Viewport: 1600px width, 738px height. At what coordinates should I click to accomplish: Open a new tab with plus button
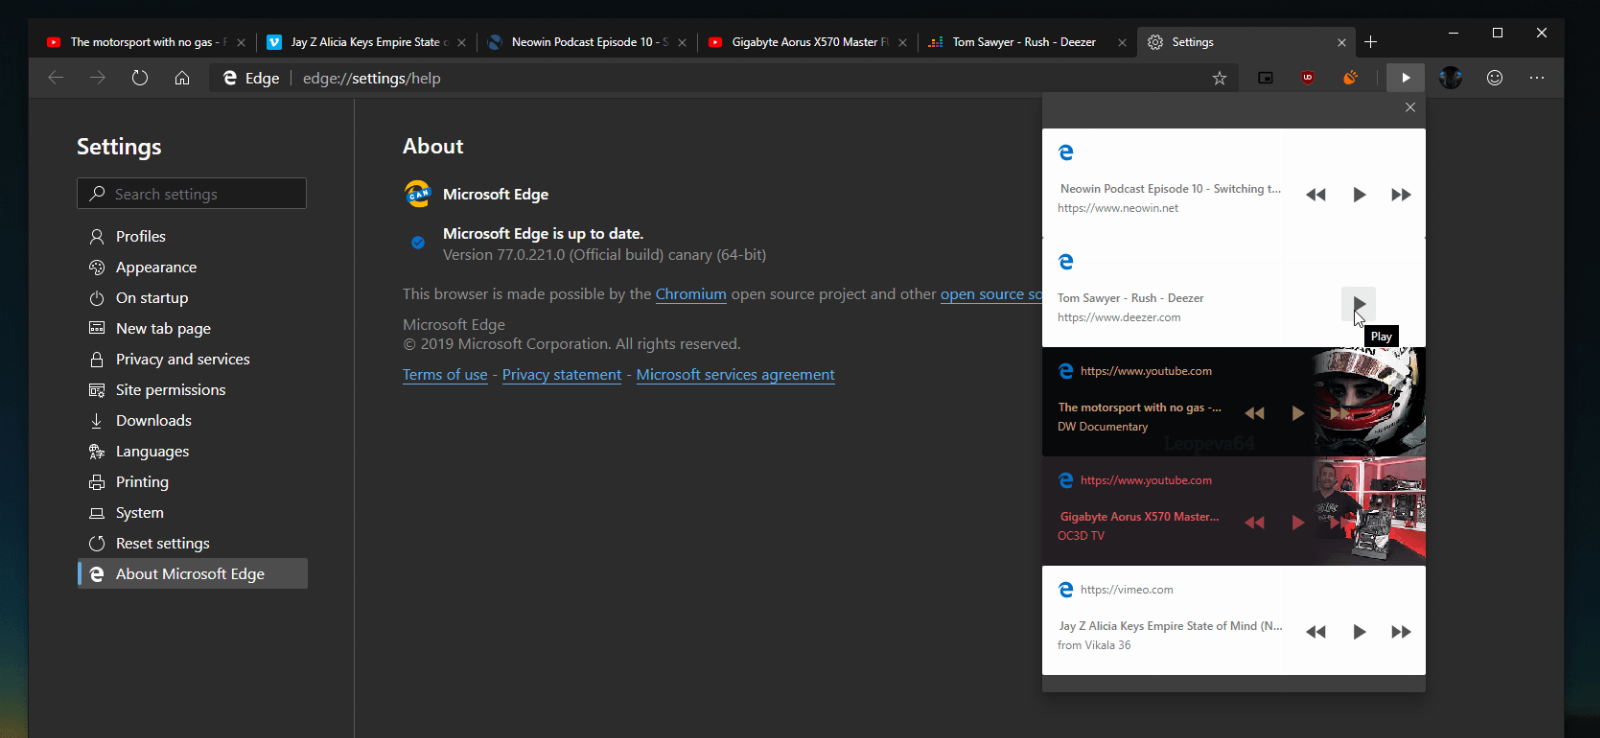click(x=1371, y=42)
